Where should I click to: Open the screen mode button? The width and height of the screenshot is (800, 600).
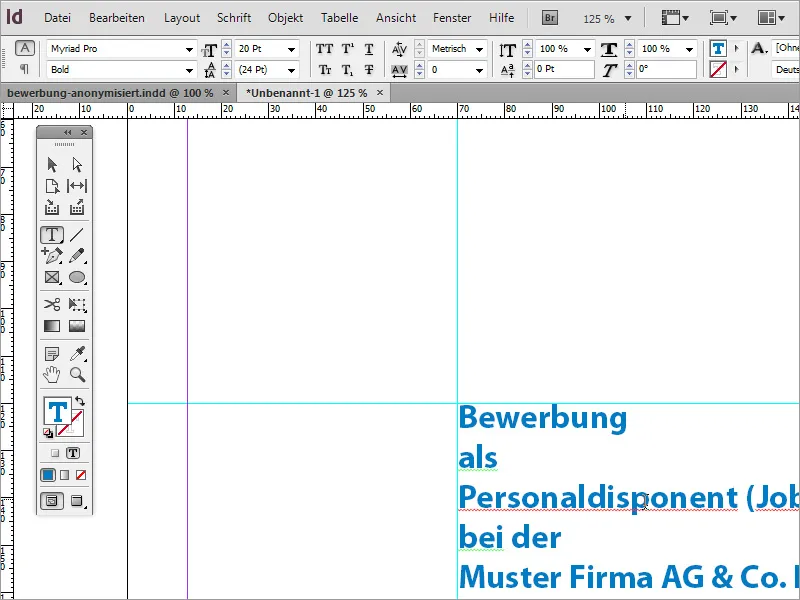pyautogui.click(x=723, y=18)
